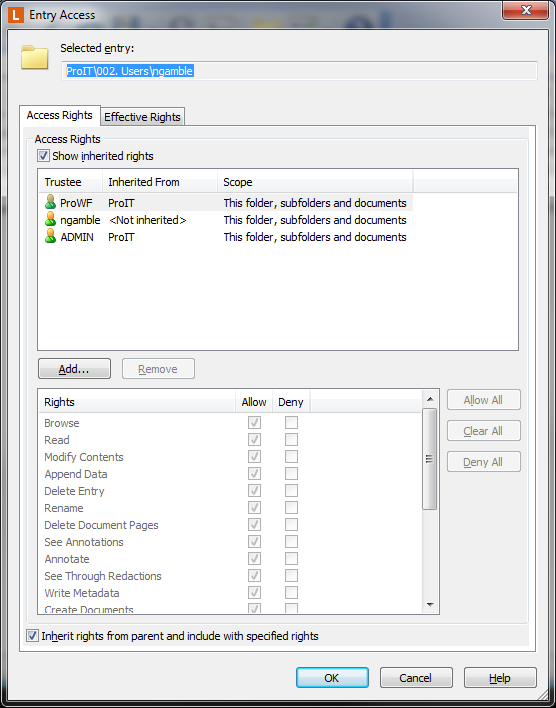This screenshot has height=708, width=556.
Task: Toggle Inherit rights from parent checkbox
Action: pyautogui.click(x=32, y=636)
